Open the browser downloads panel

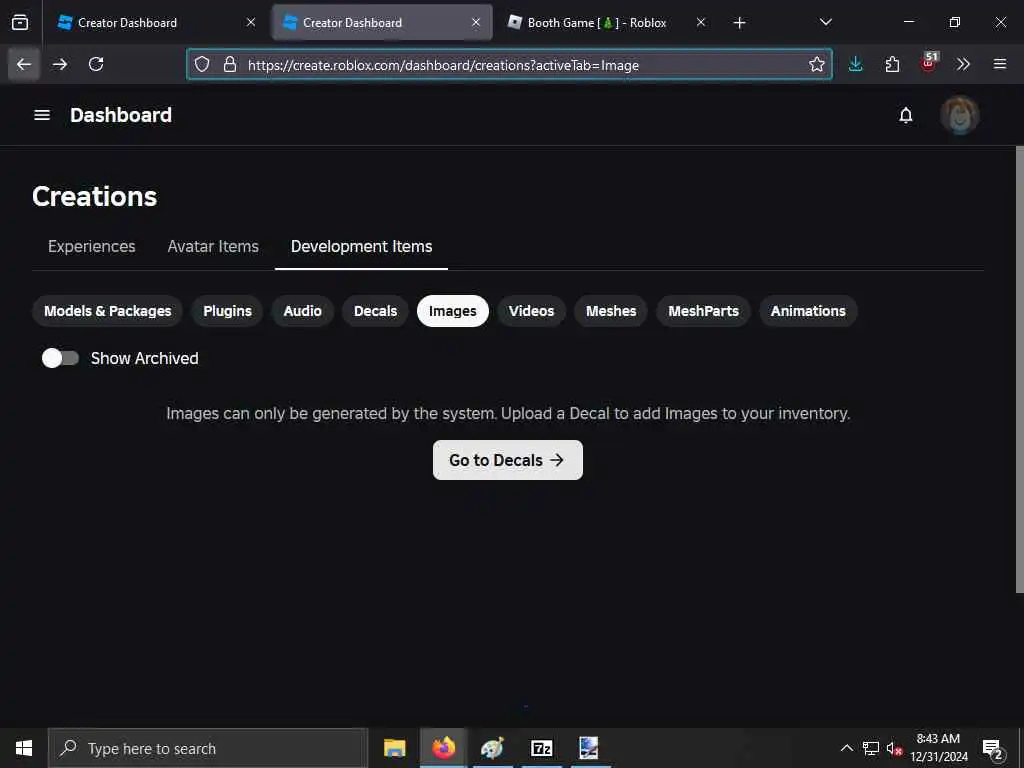pos(856,64)
